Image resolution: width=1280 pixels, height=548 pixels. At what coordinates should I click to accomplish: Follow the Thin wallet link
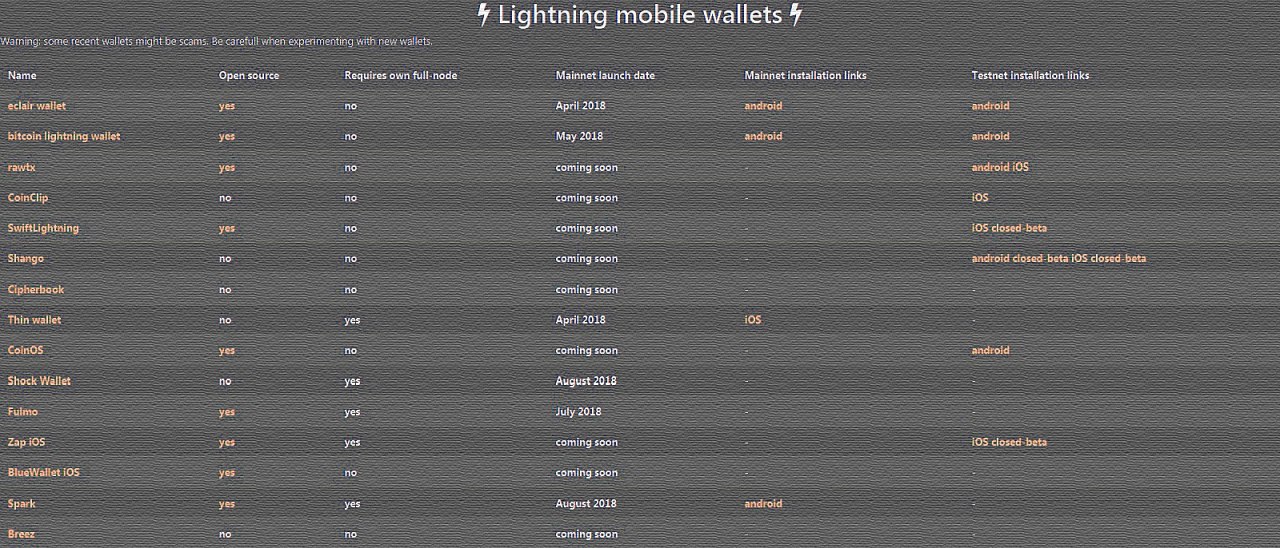[x=34, y=320]
